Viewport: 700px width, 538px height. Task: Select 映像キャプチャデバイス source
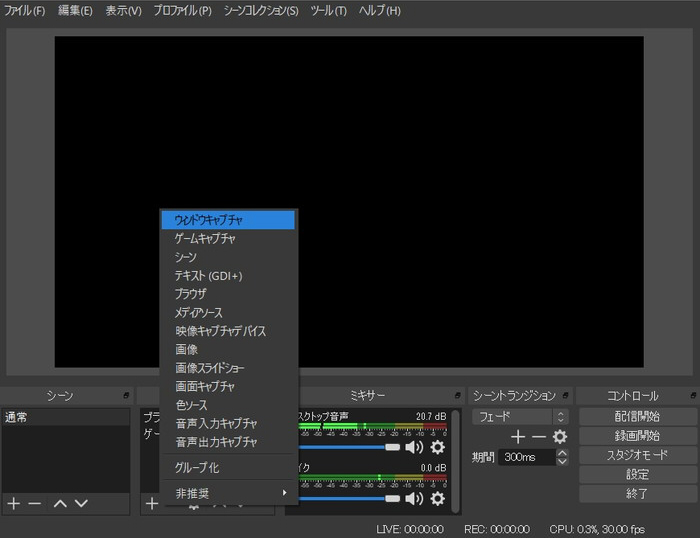228,331
